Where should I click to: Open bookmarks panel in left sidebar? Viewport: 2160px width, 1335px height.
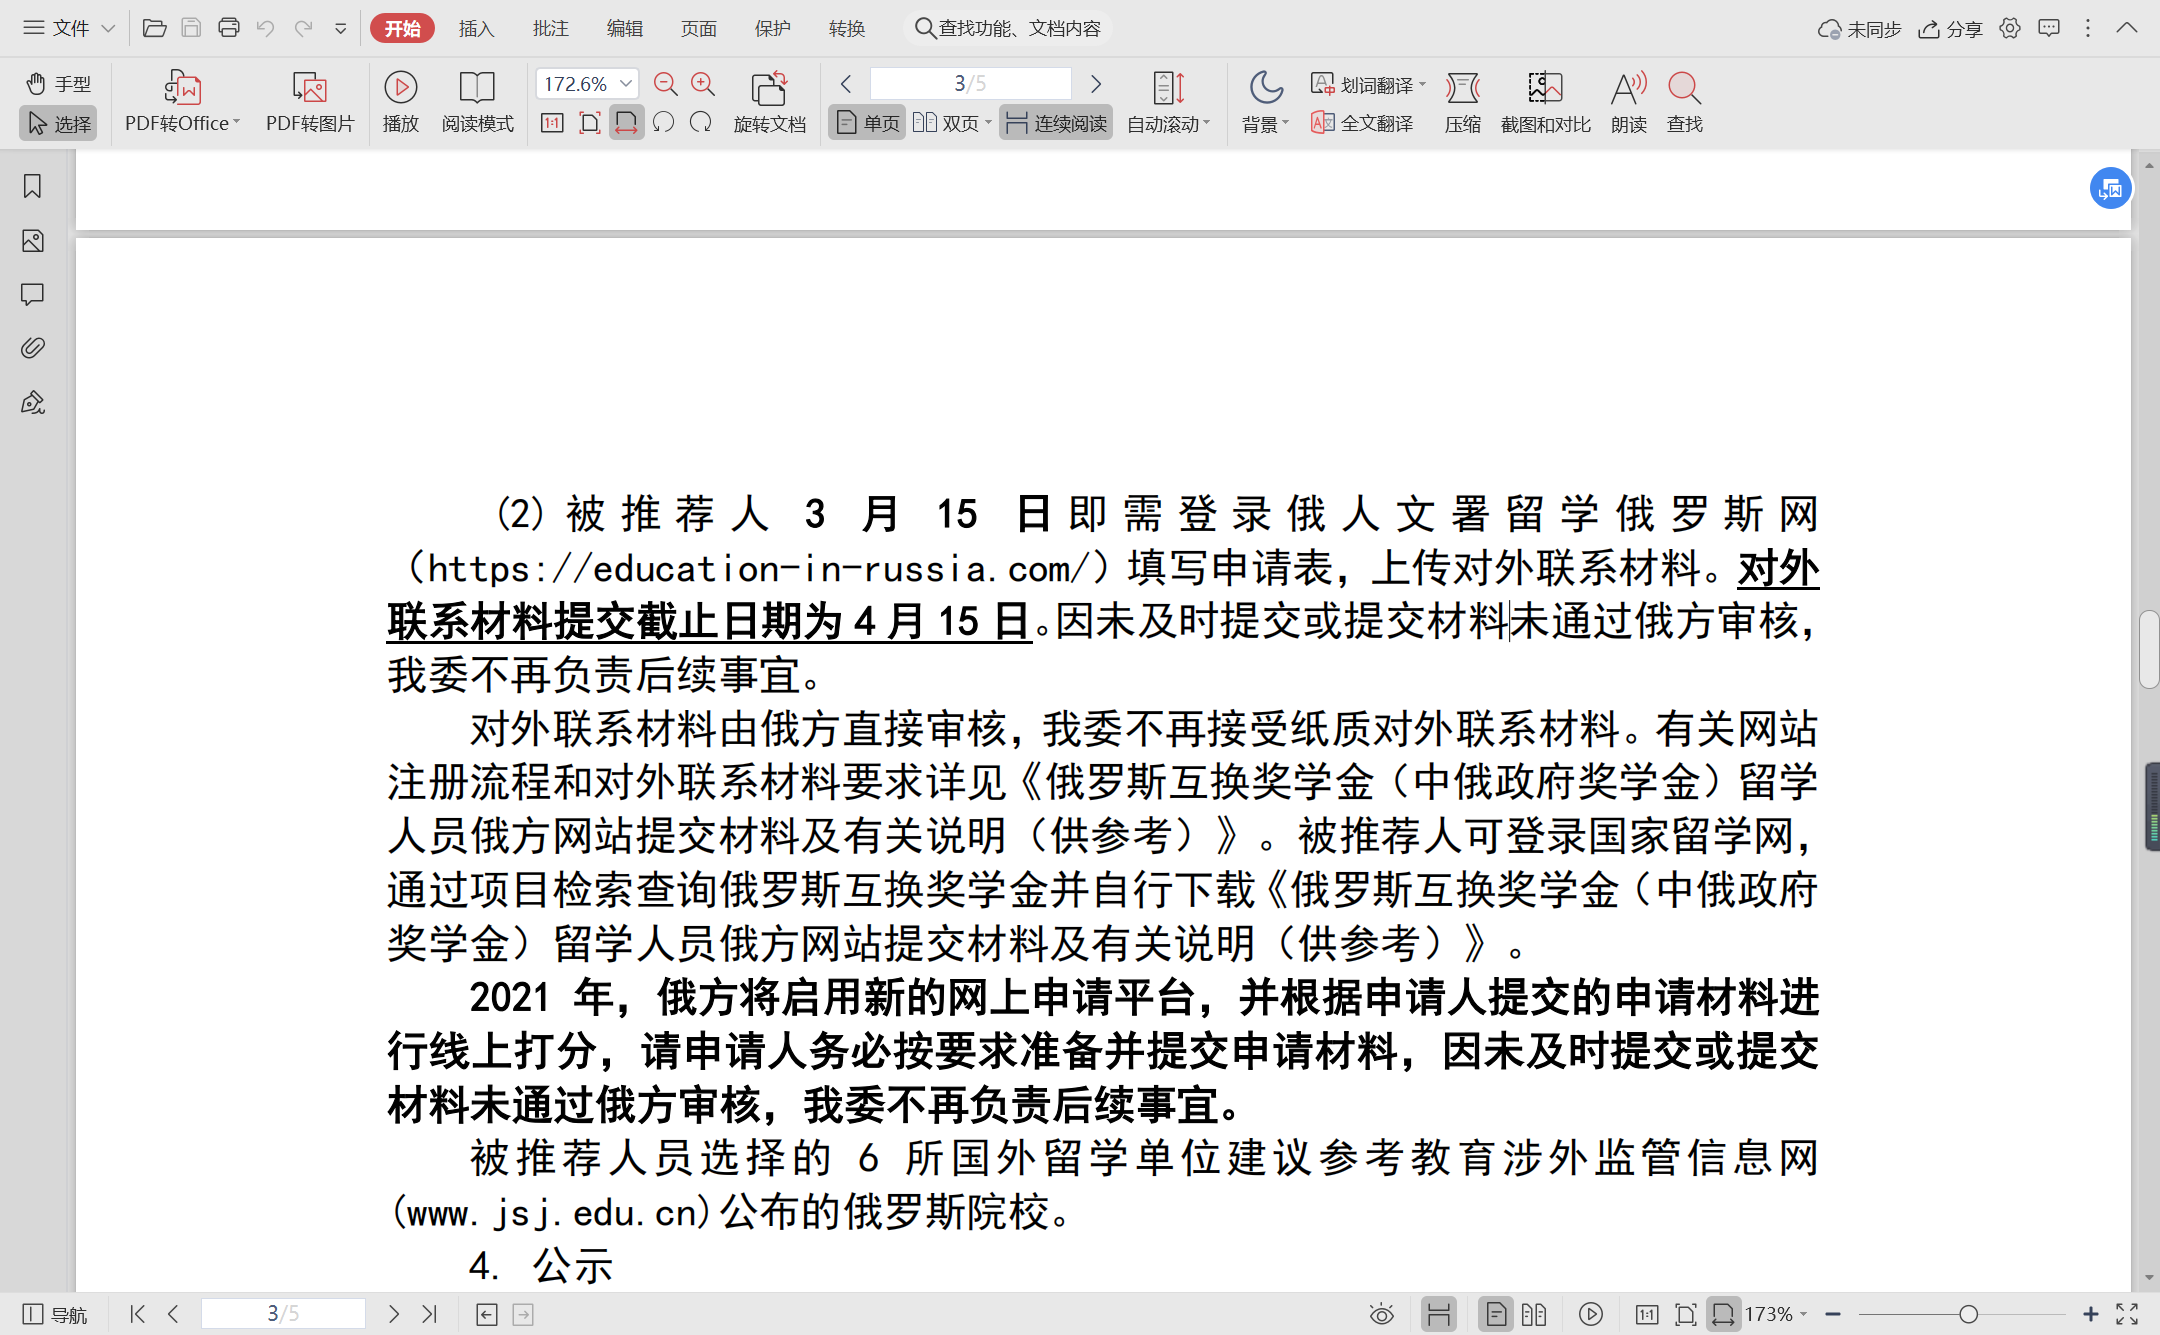pos(32,186)
